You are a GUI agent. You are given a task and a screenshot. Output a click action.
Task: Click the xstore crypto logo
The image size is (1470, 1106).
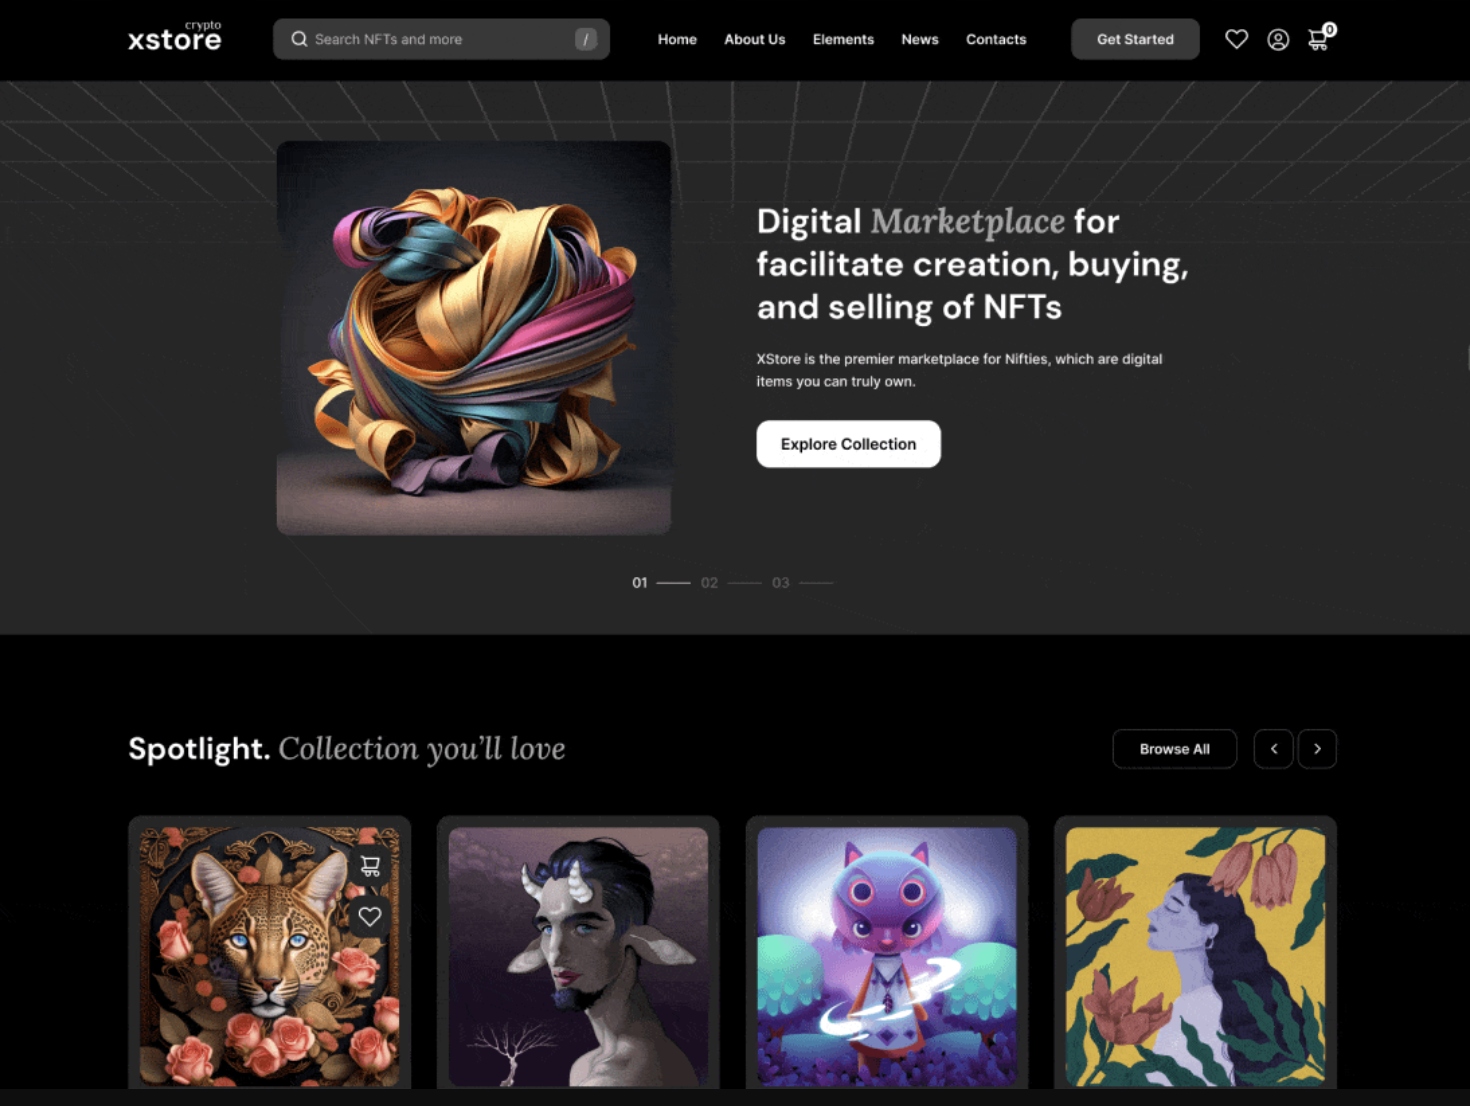point(175,37)
